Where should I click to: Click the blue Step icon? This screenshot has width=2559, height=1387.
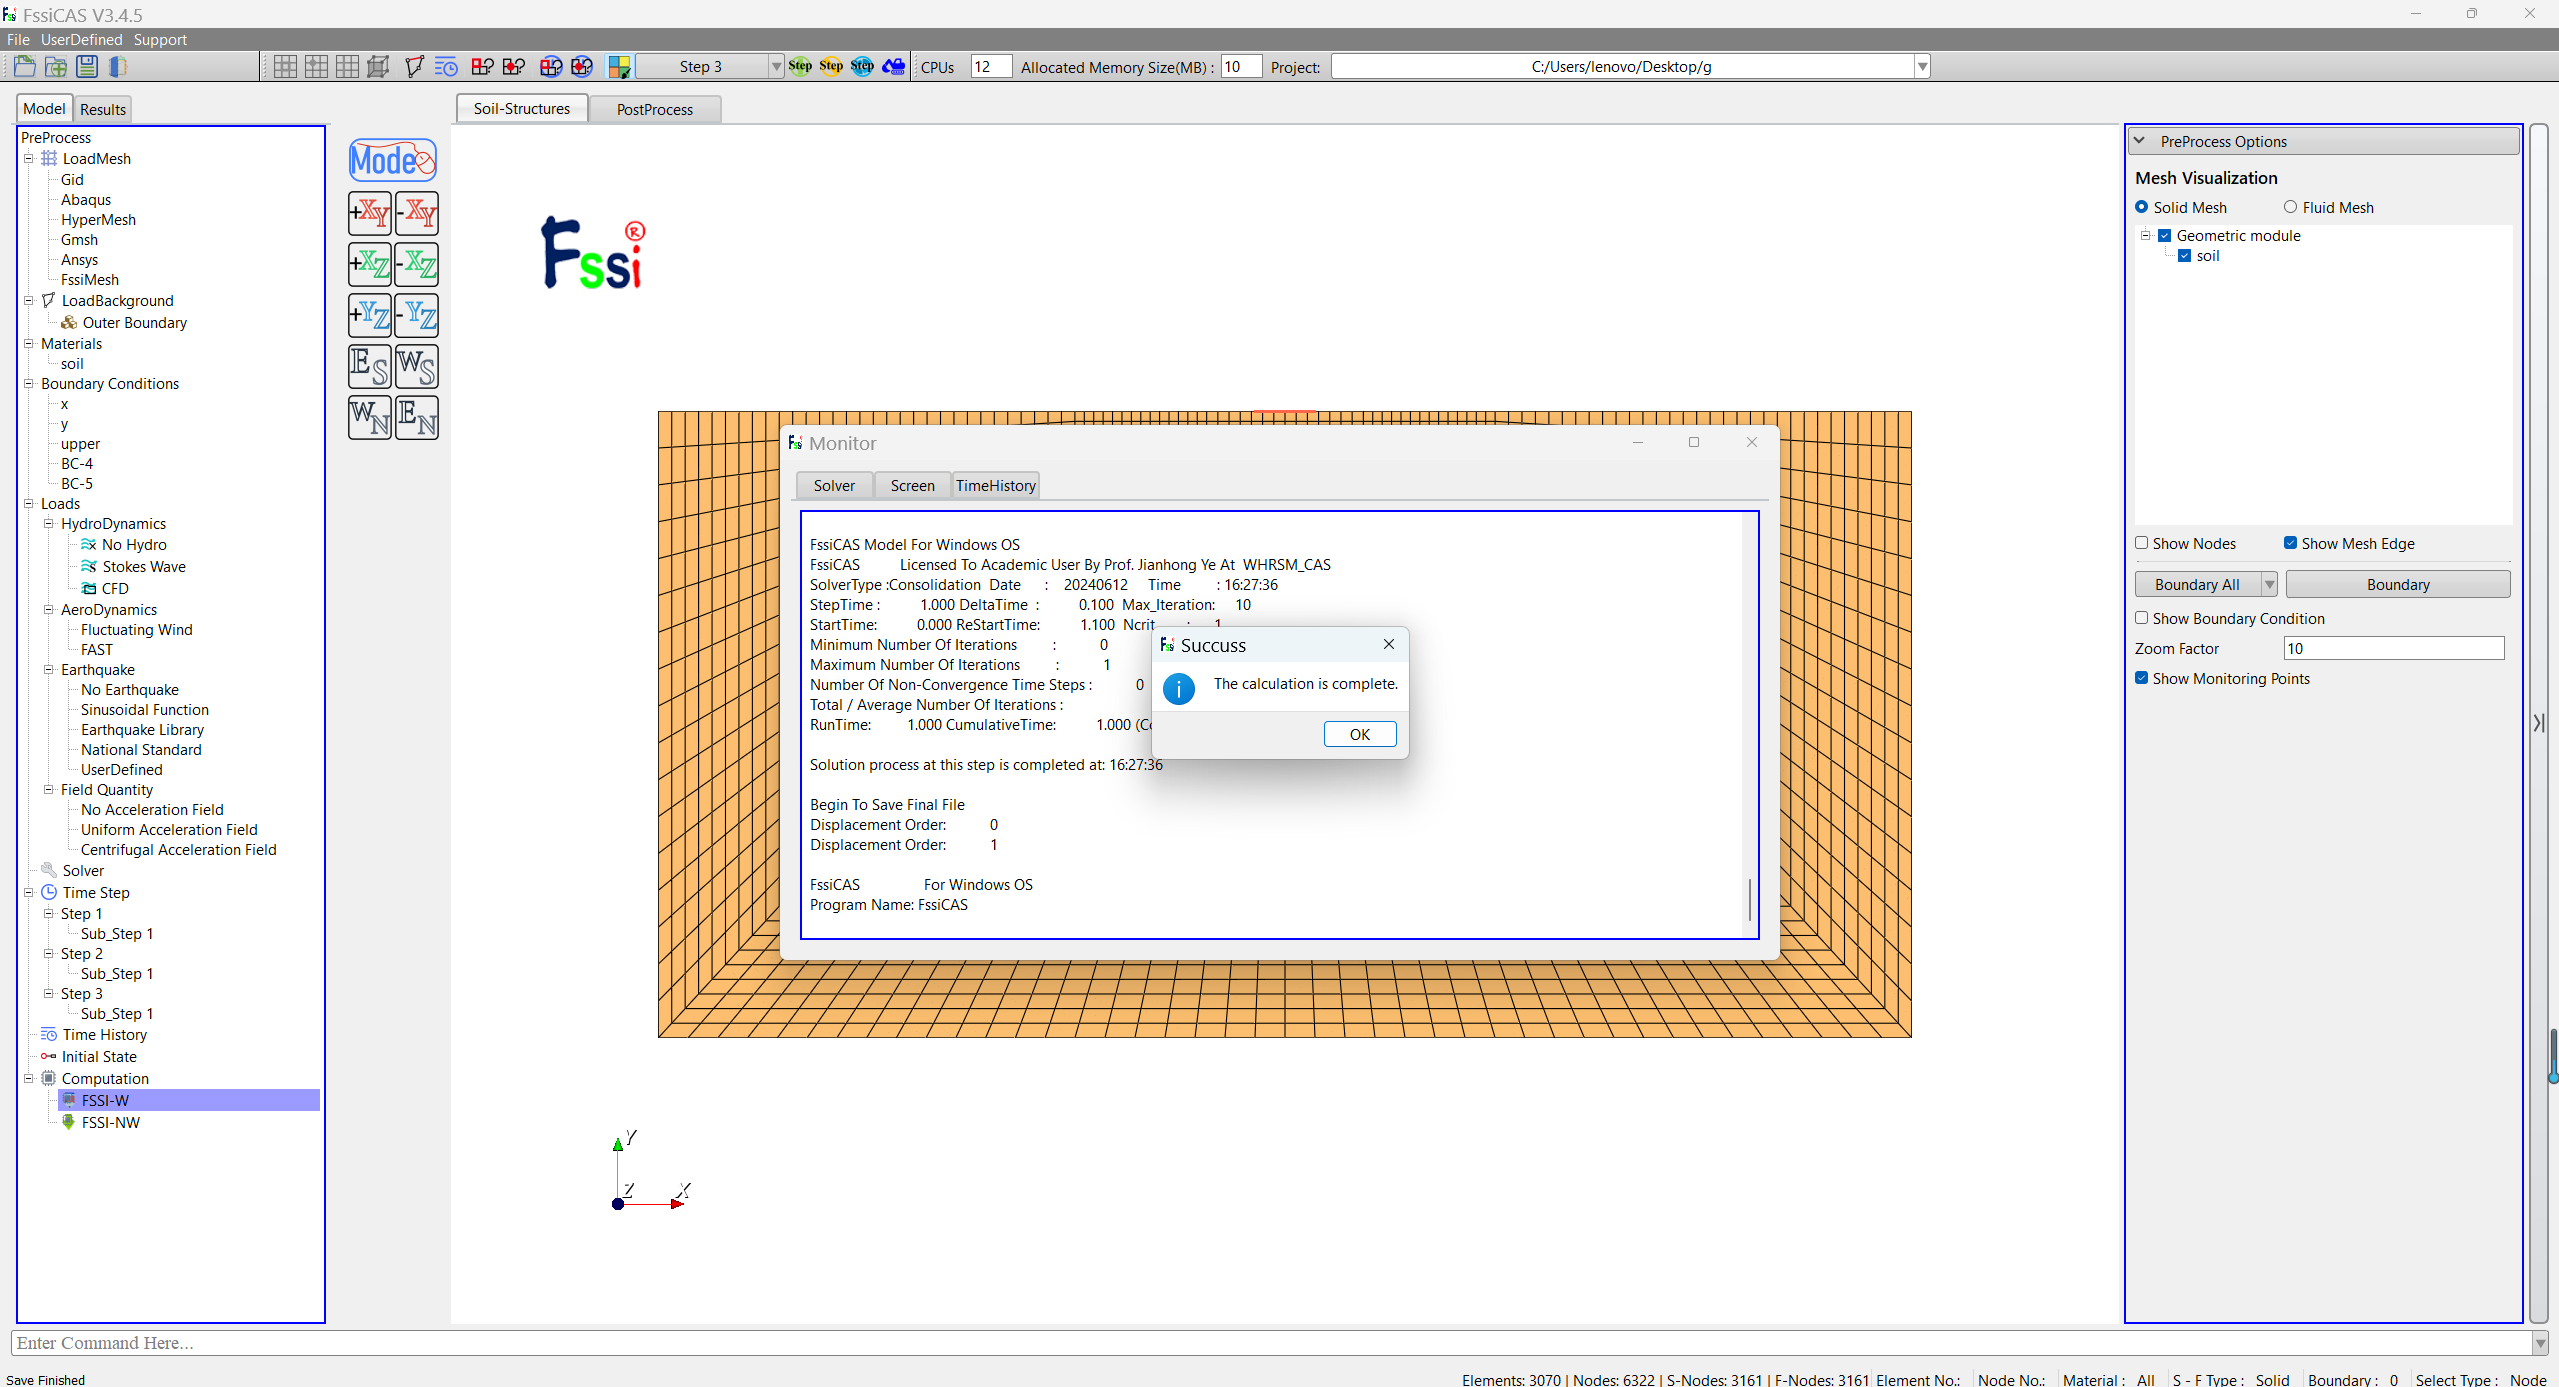coord(862,67)
